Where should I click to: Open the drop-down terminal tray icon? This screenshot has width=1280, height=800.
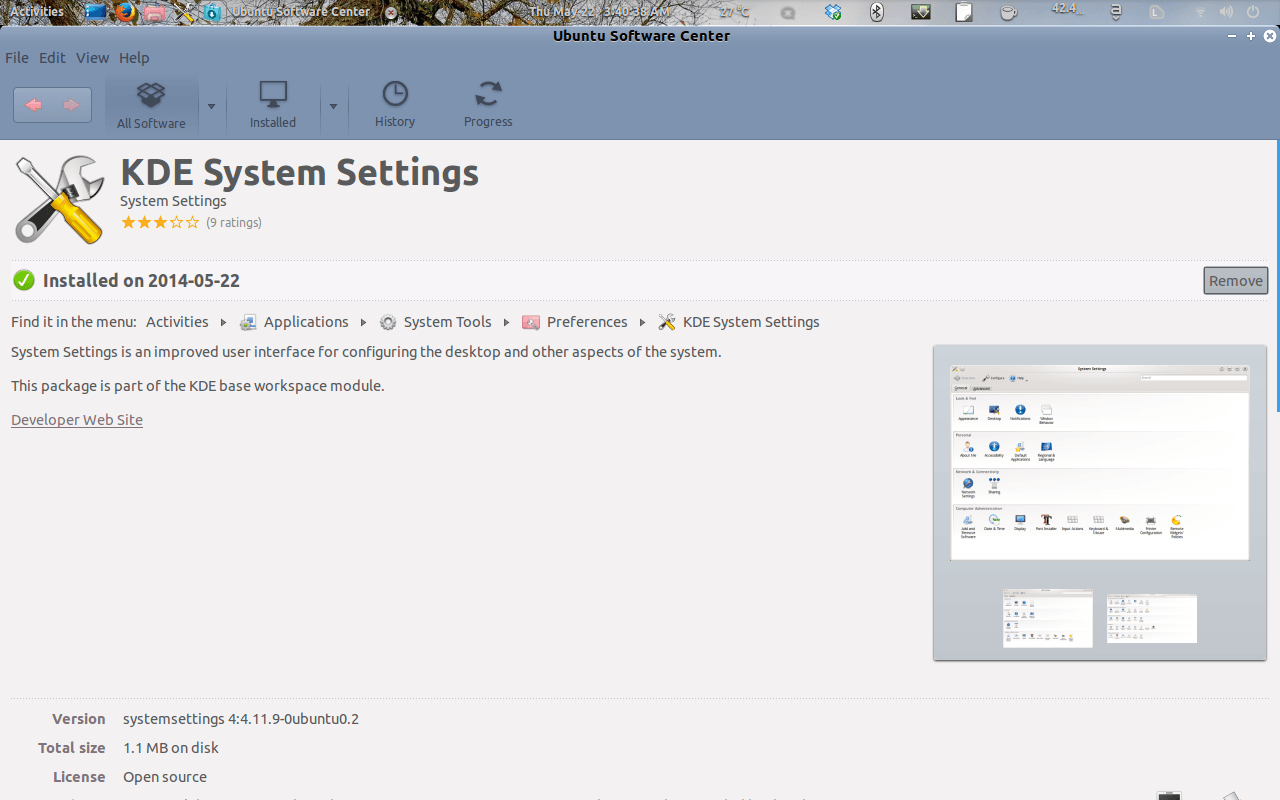point(921,12)
